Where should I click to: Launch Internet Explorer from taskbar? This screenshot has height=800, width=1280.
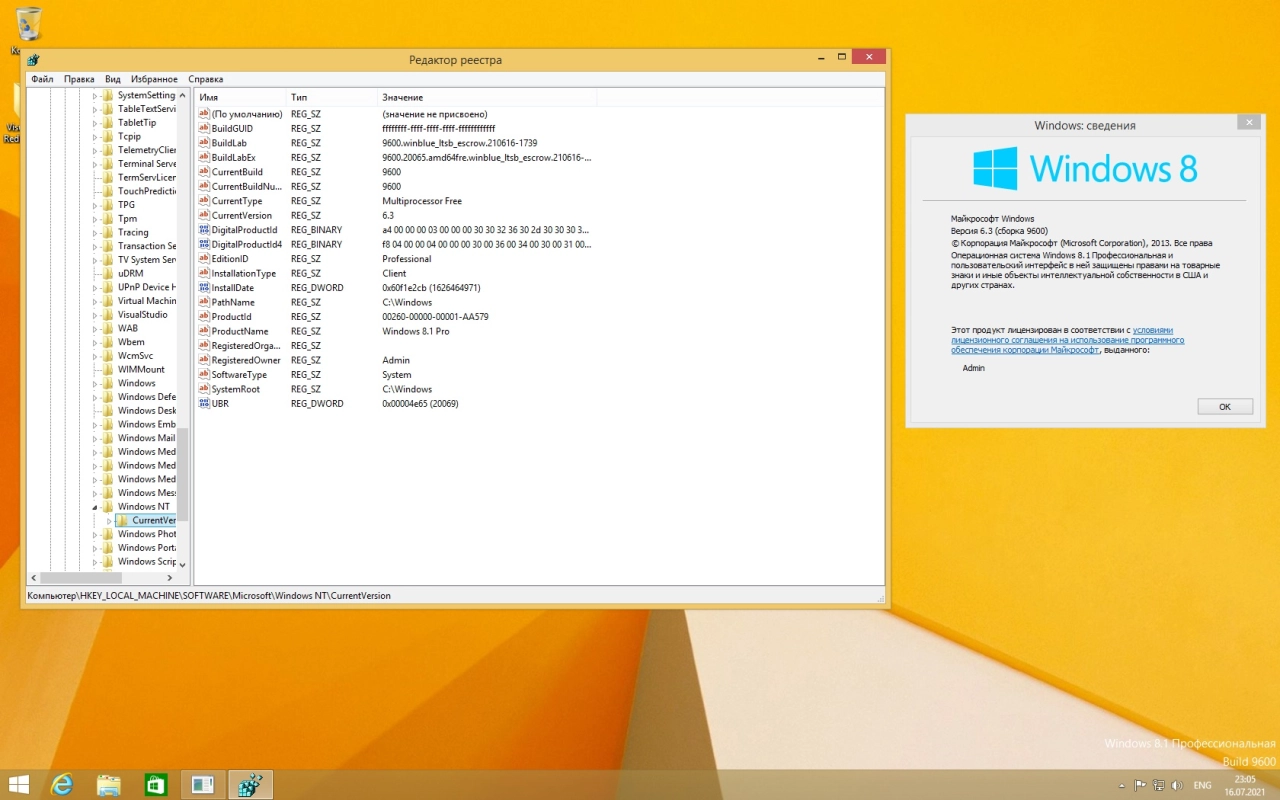[63, 785]
